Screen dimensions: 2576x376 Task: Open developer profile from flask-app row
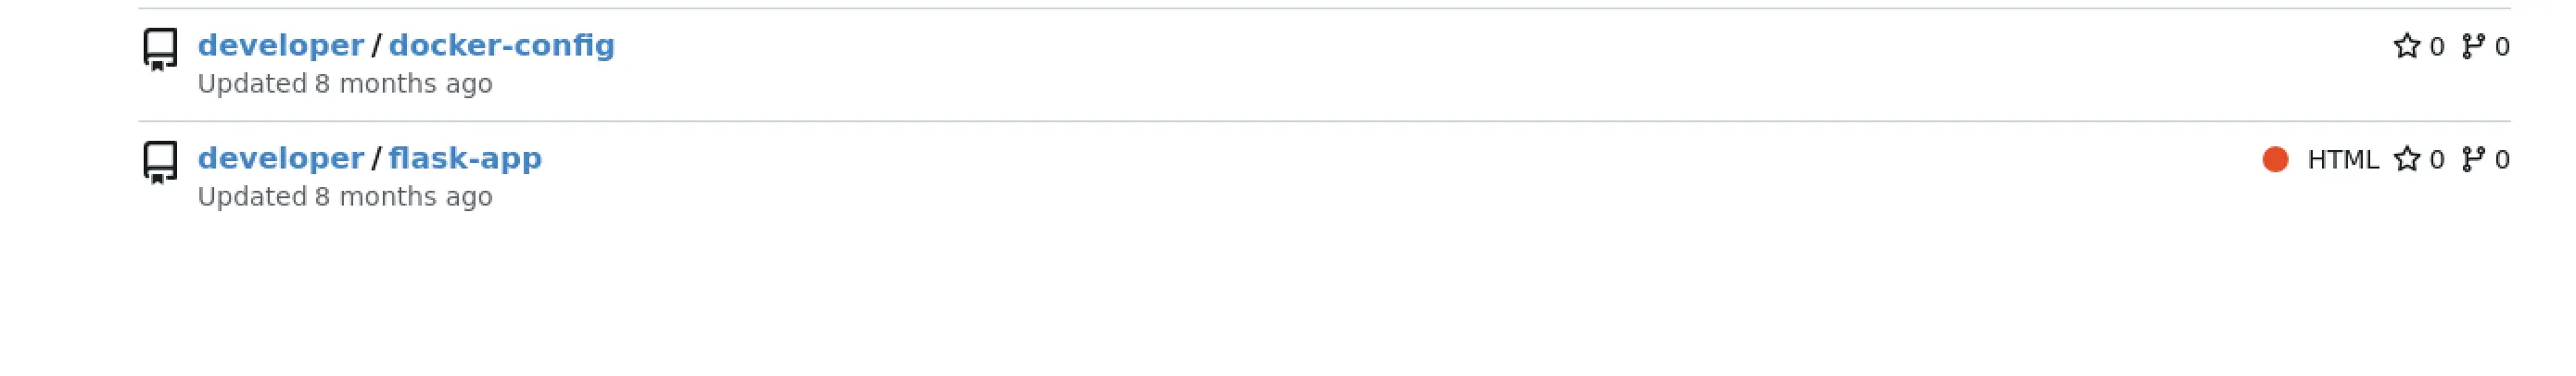[280, 159]
